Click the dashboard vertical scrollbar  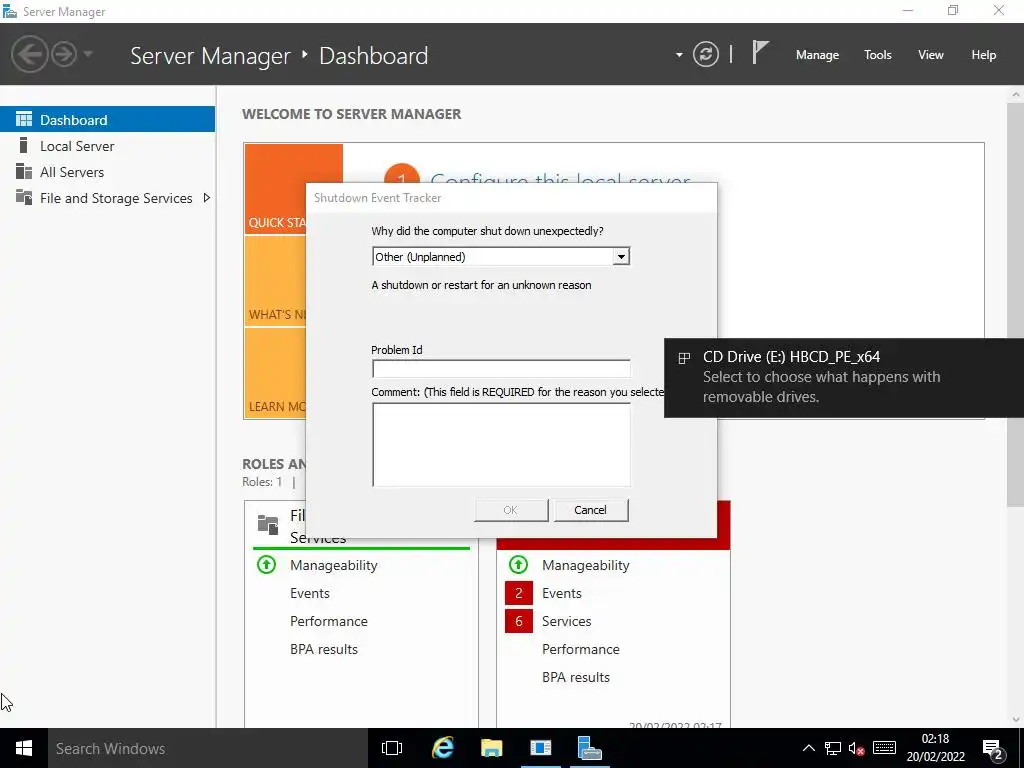click(x=1015, y=304)
